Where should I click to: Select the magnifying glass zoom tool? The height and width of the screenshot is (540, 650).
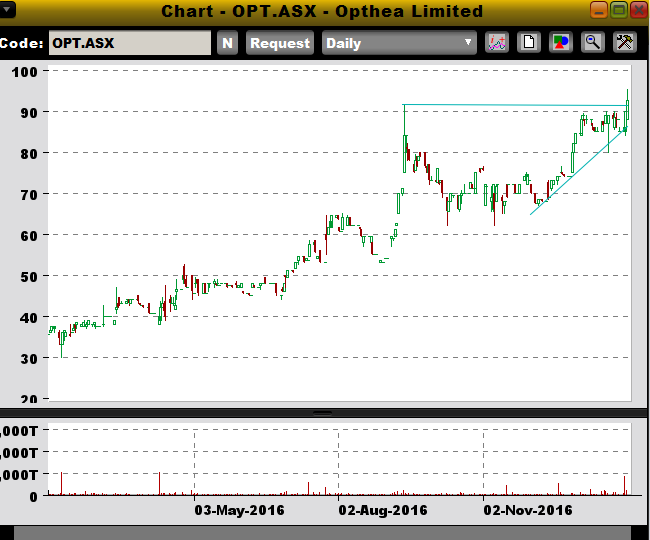click(592, 43)
